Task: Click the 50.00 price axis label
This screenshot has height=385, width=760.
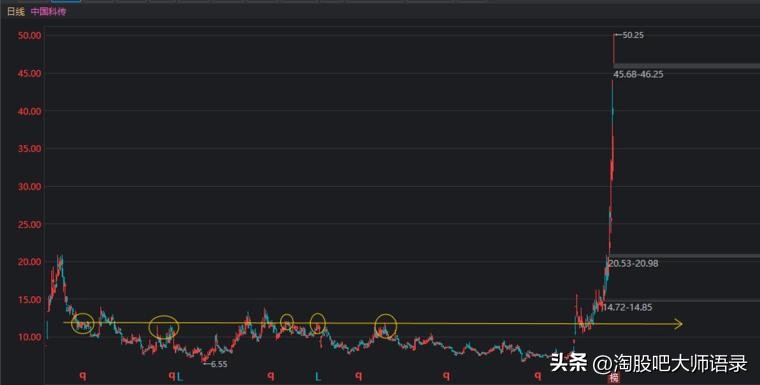Action: coord(30,35)
